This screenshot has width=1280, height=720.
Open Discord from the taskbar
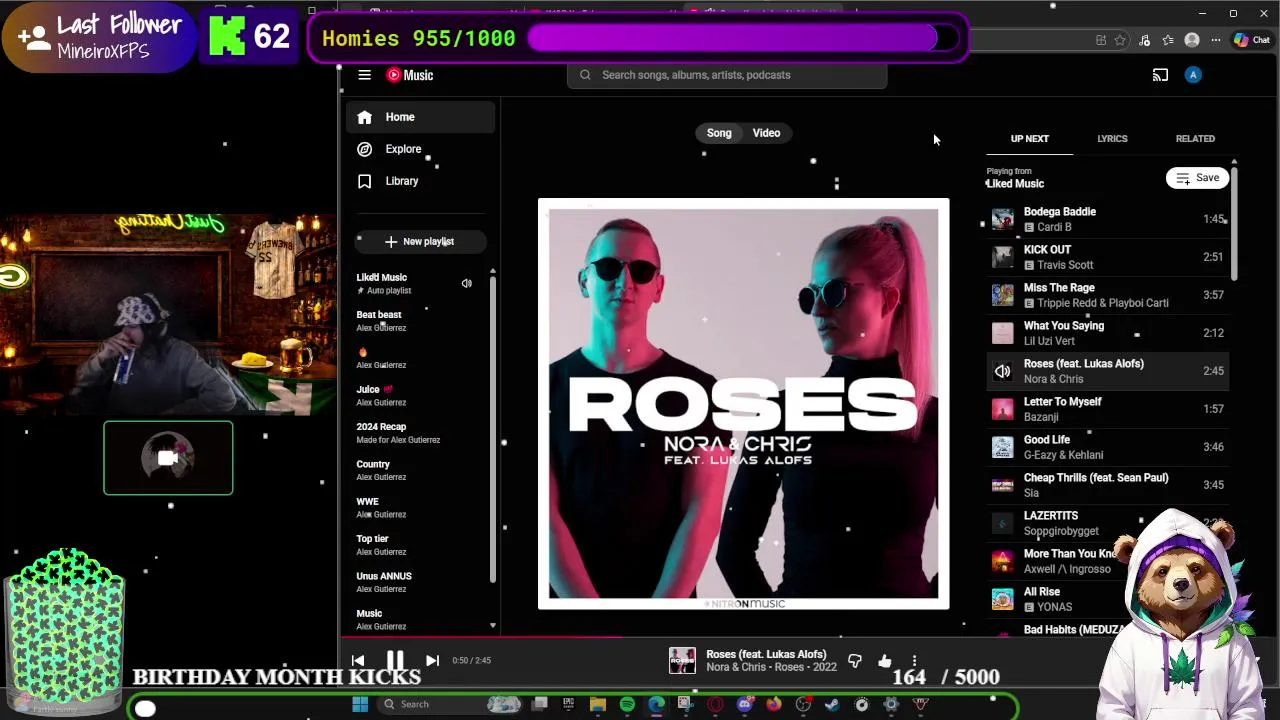(746, 704)
